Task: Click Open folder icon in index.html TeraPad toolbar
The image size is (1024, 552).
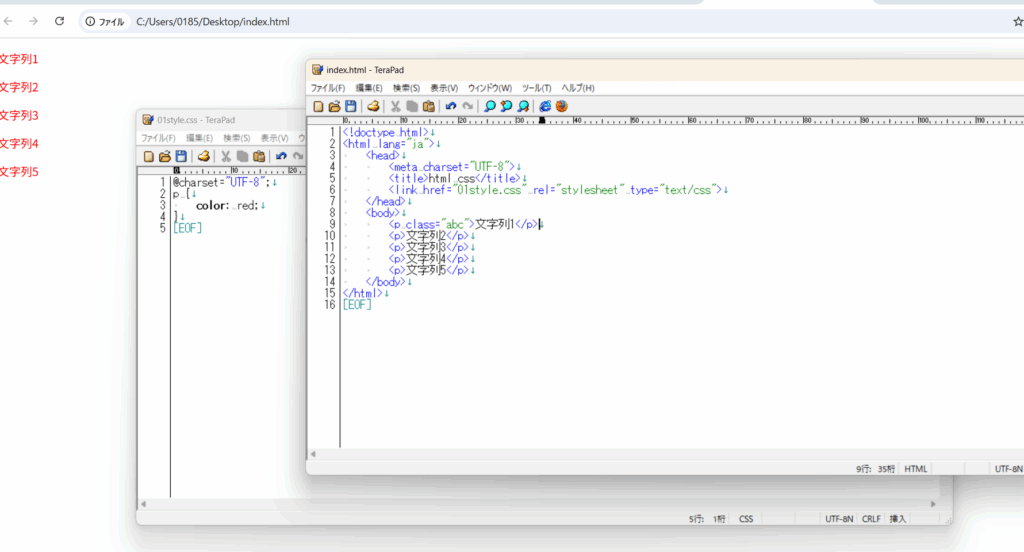Action: 334,105
